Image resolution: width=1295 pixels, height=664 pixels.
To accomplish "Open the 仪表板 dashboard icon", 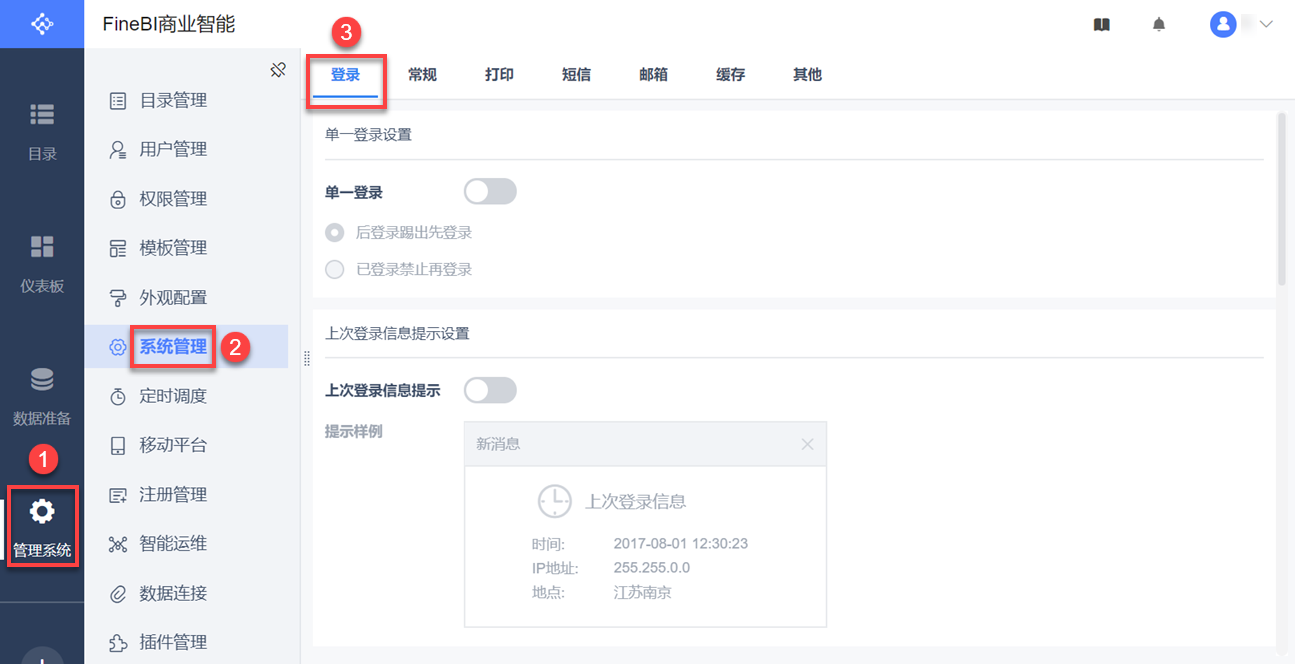I will [42, 247].
